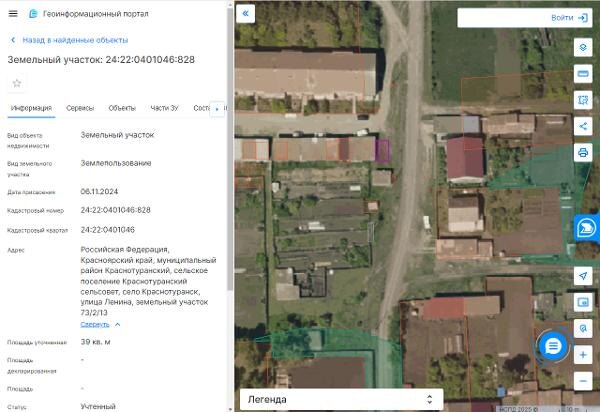Open the Сервисы tab
The width and height of the screenshot is (600, 412).
tap(80, 108)
